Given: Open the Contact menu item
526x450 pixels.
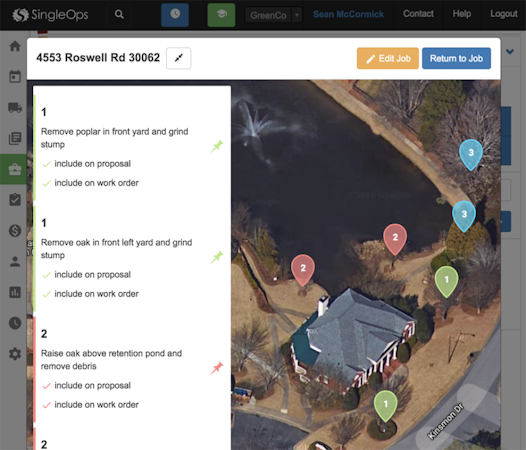Looking at the screenshot, I should click(x=418, y=14).
